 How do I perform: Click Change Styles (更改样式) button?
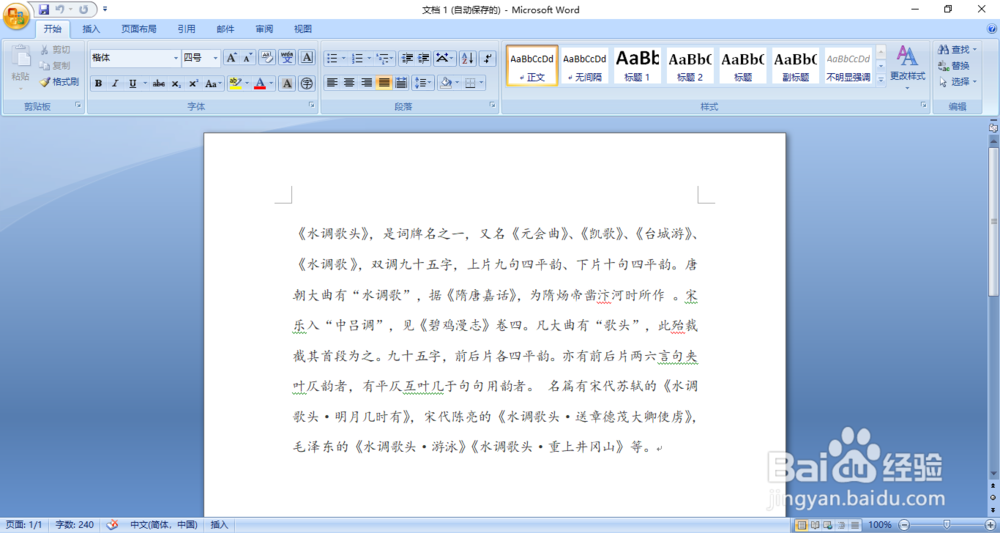point(908,67)
